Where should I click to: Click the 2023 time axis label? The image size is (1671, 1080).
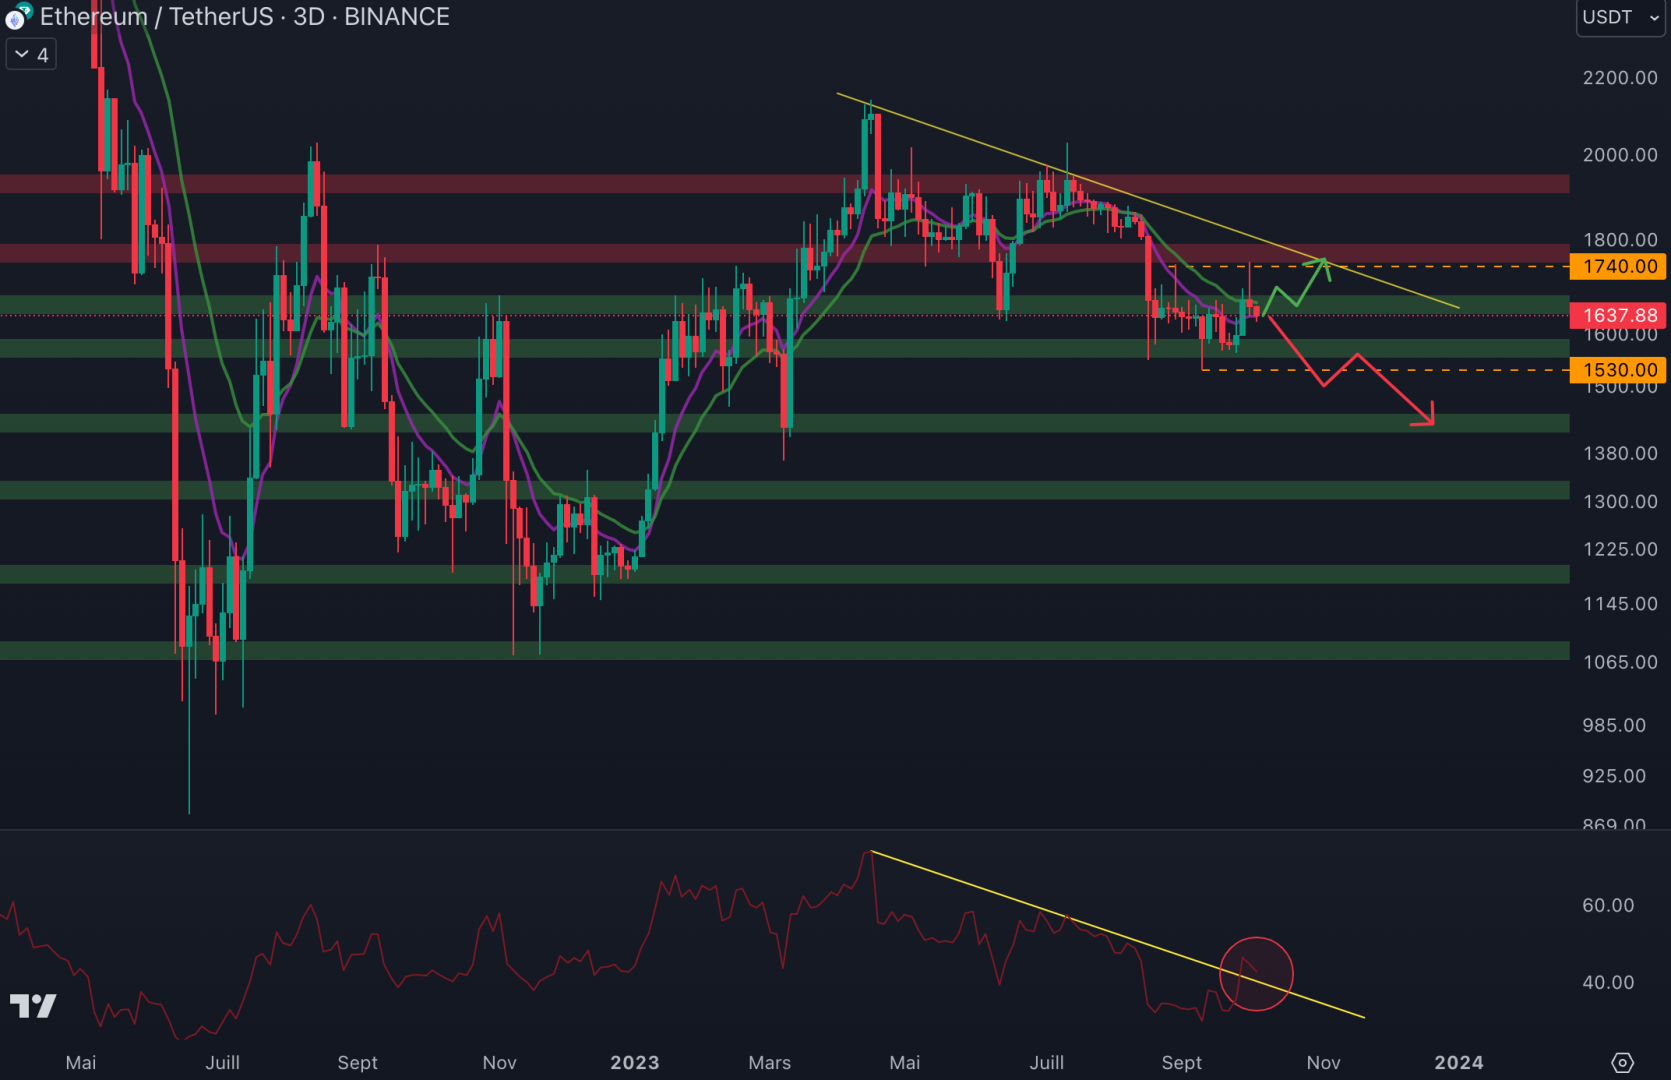point(635,1063)
